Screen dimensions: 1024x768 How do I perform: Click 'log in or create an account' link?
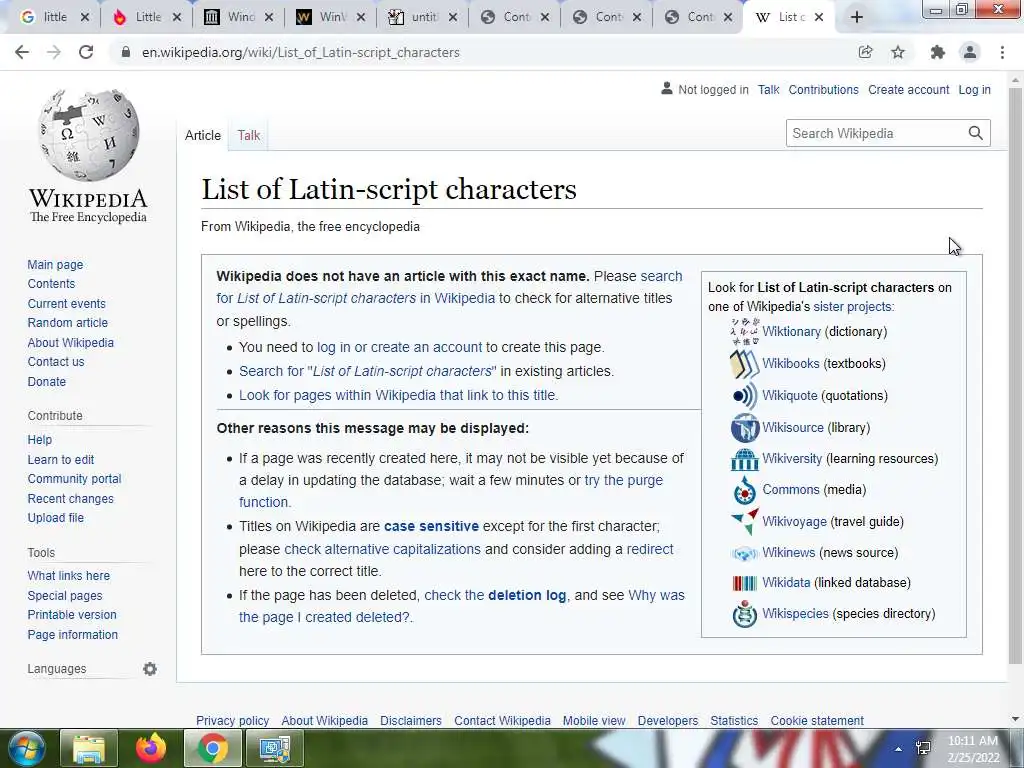pyautogui.click(x=399, y=347)
